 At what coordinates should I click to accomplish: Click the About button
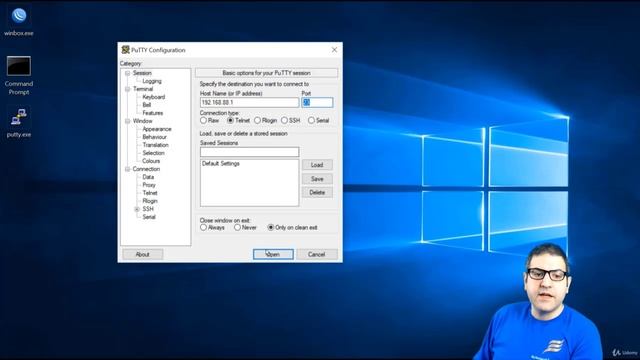[x=142, y=254]
